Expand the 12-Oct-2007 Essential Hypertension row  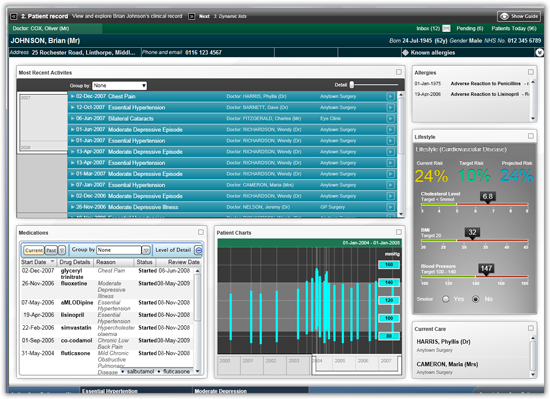73,107
